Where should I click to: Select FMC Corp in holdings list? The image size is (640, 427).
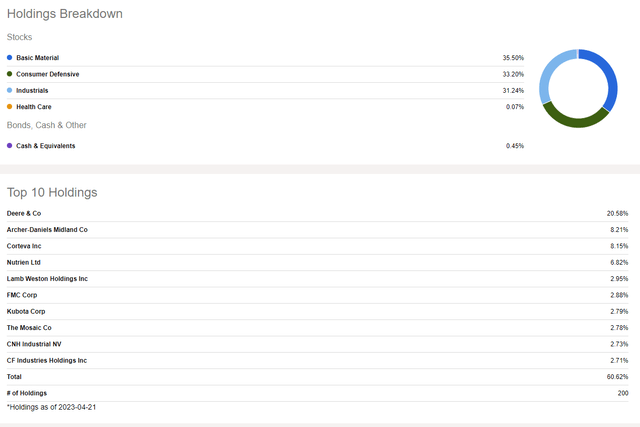22,295
